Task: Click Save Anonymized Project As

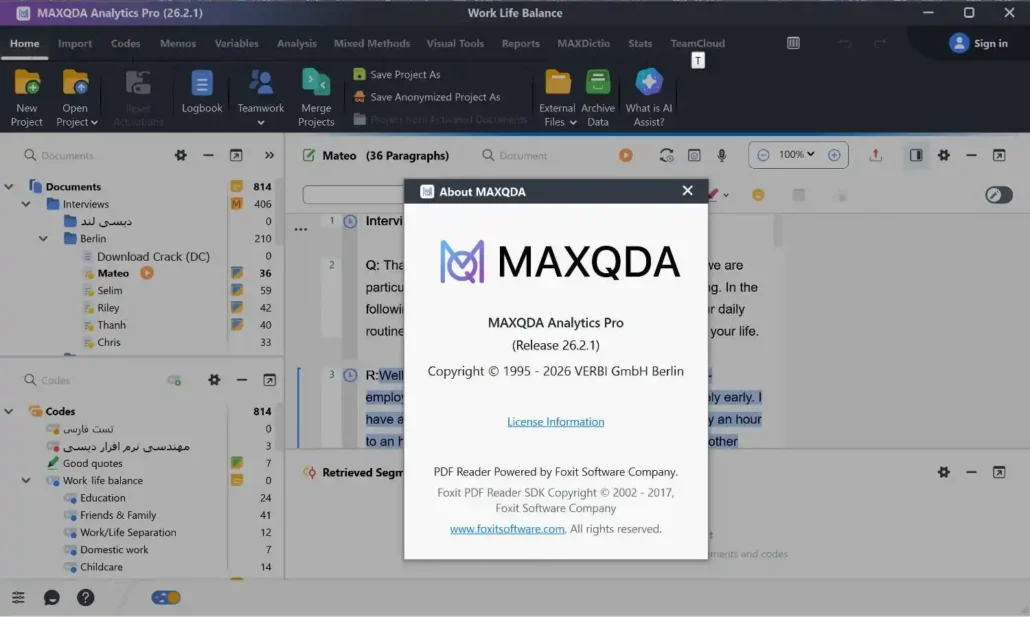Action: point(427,97)
